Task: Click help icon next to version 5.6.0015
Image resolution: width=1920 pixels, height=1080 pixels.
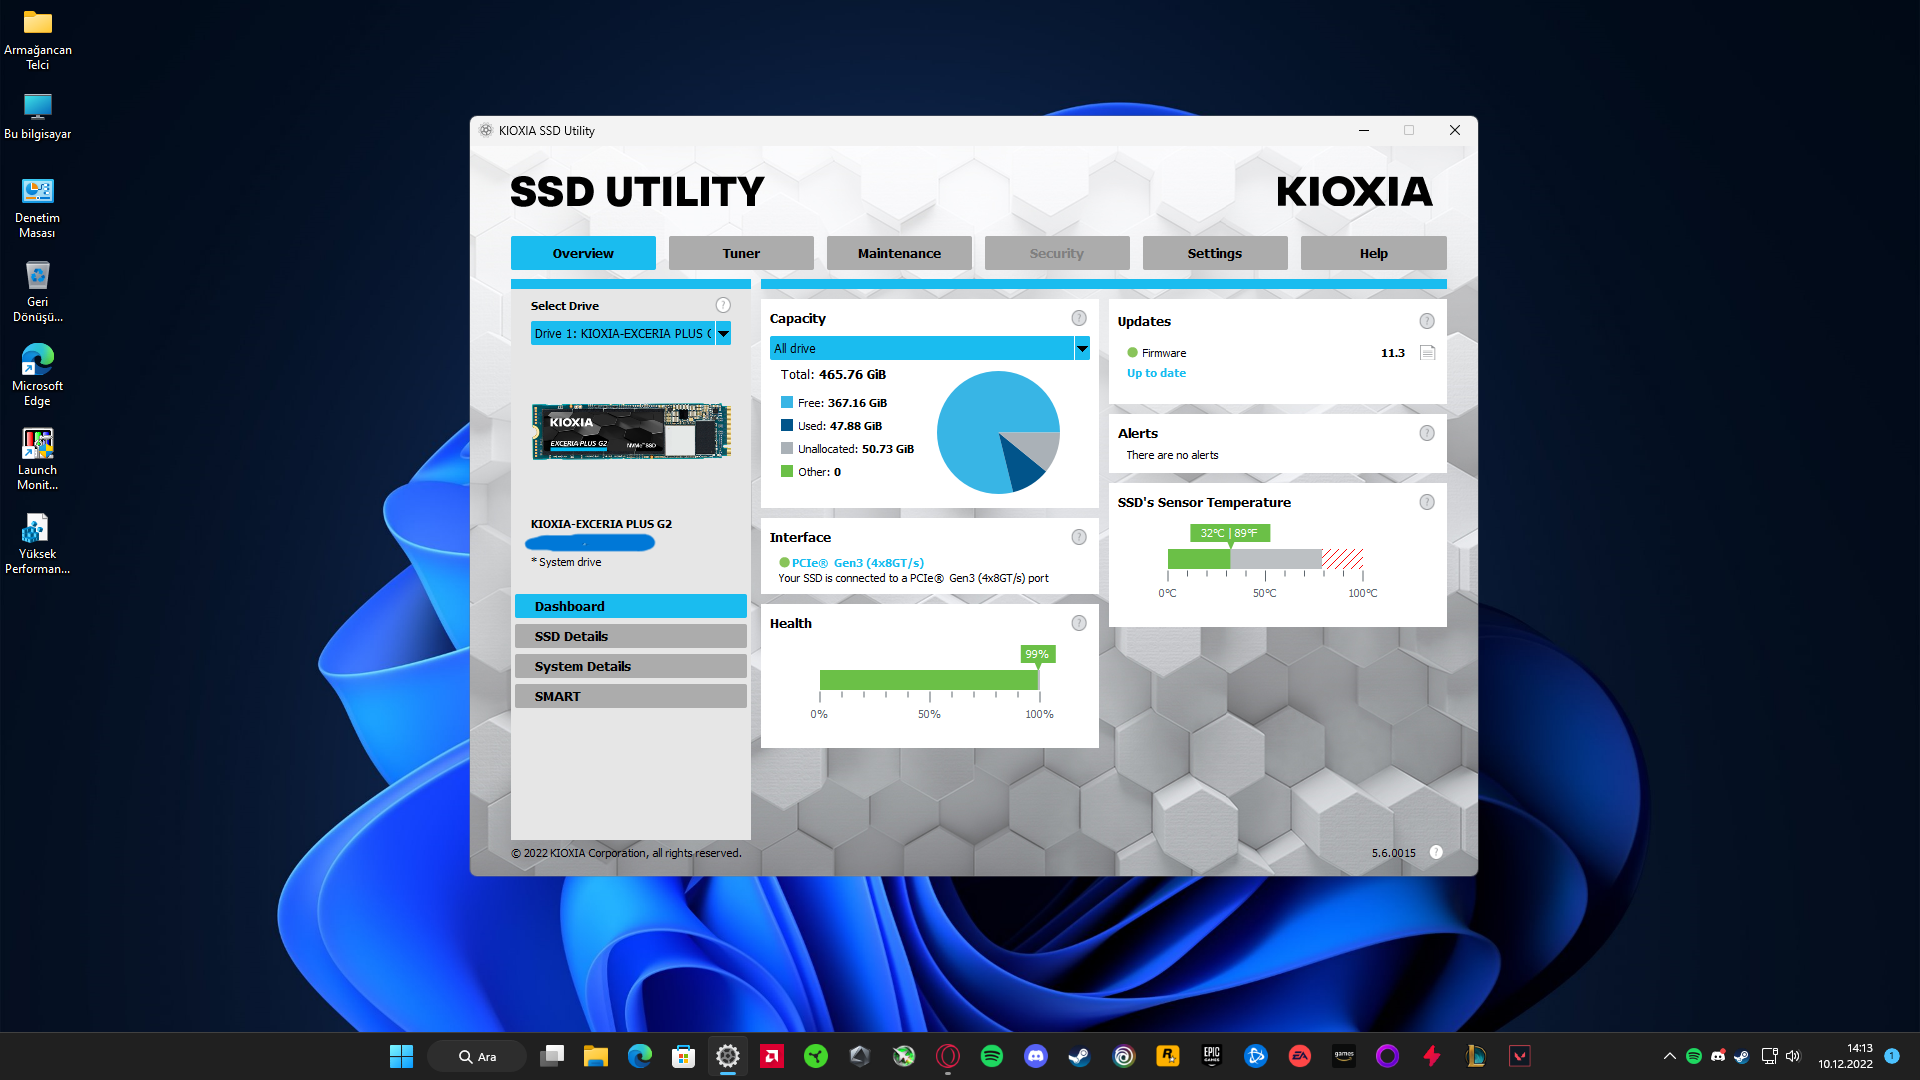Action: point(1436,852)
